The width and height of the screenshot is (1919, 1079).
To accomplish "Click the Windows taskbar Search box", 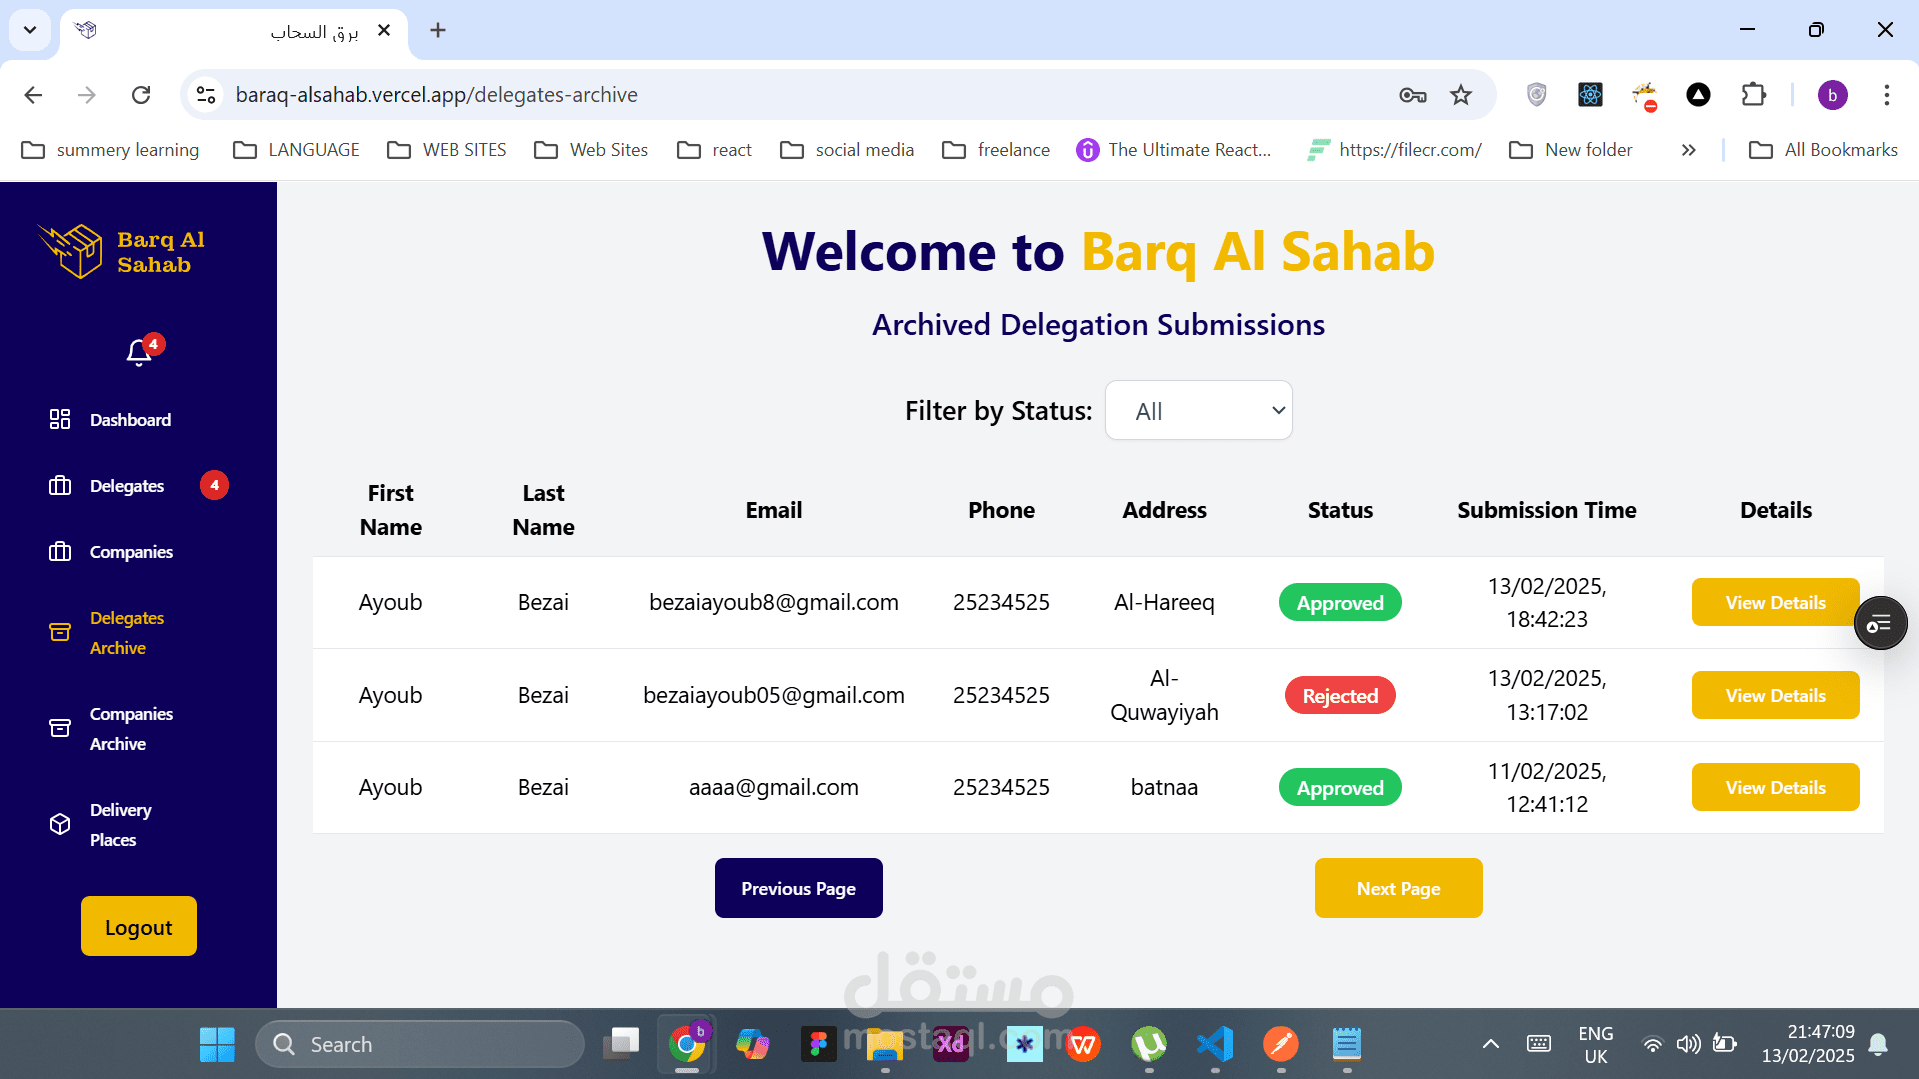I will pyautogui.click(x=420, y=1044).
